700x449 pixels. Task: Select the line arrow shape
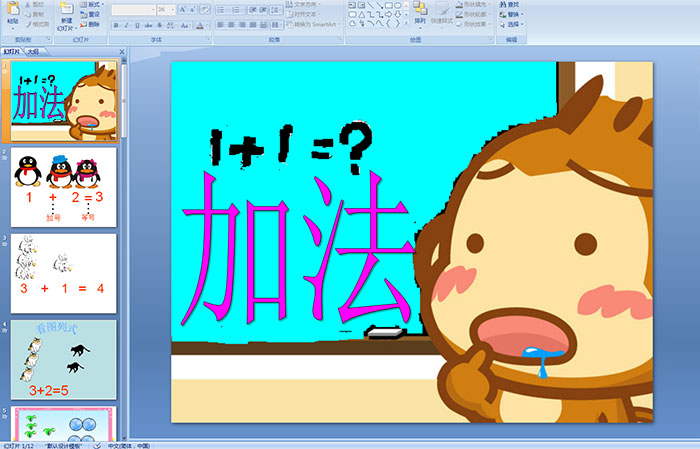click(379, 5)
